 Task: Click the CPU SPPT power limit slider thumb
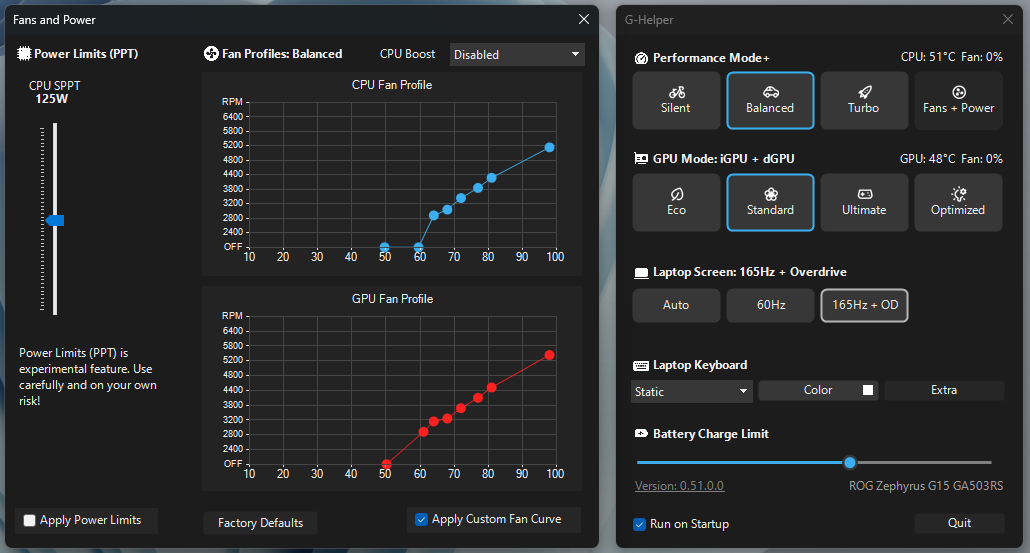(55, 221)
